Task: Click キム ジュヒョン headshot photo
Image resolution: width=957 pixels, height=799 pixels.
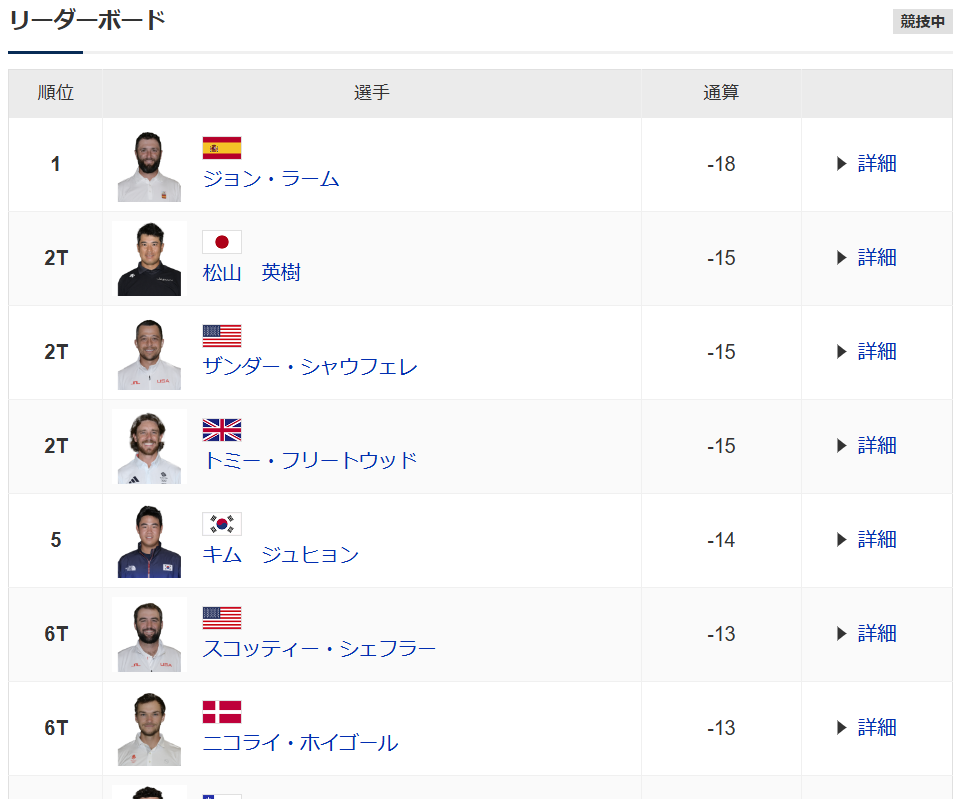Action: coord(149,541)
